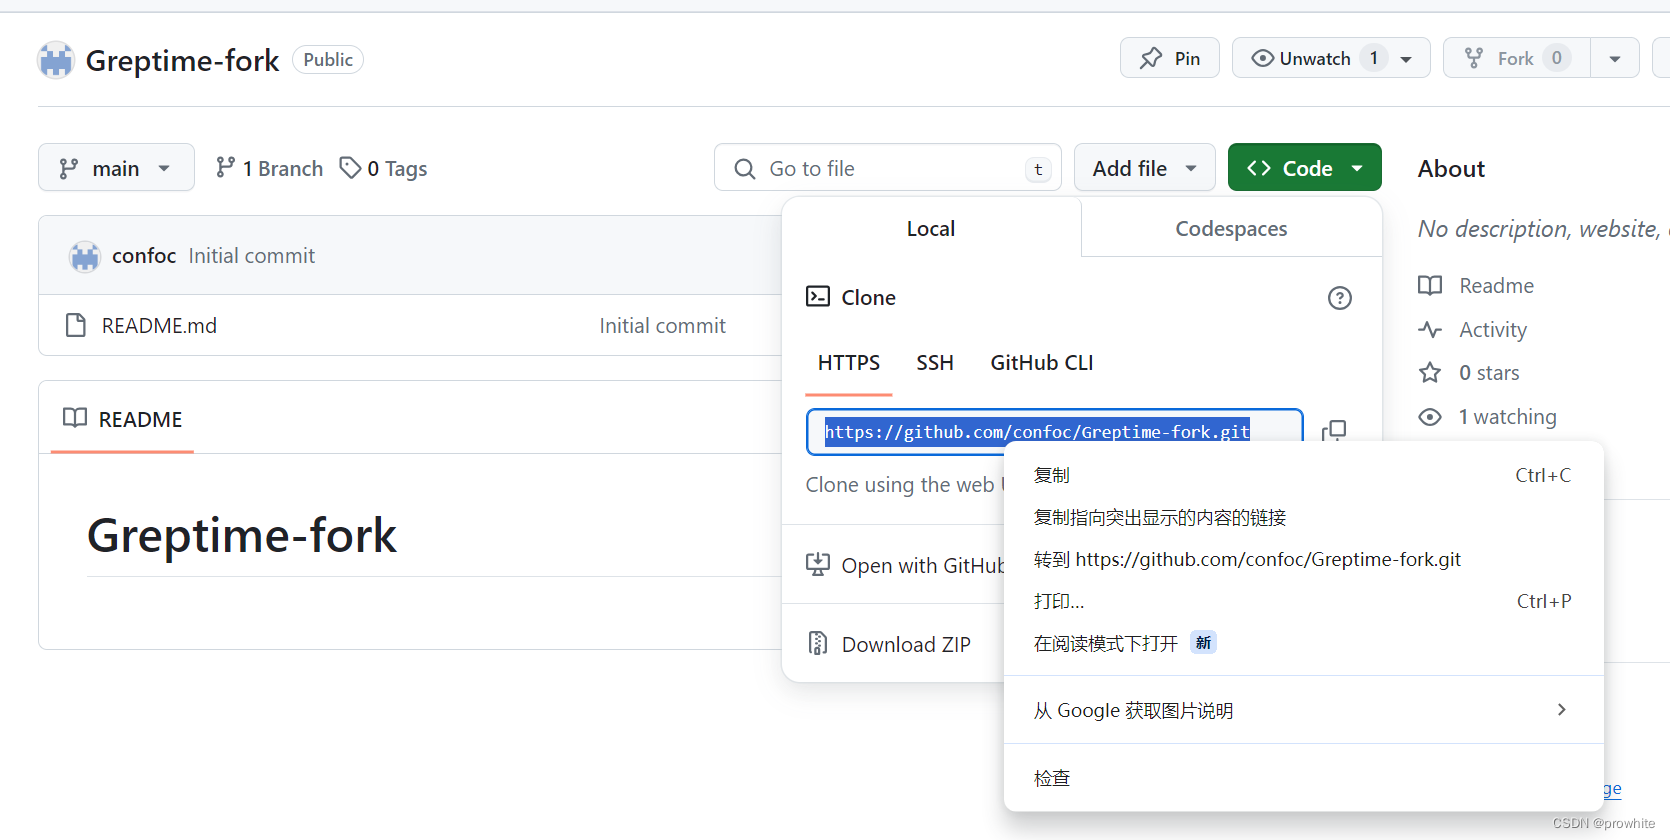Screen dimensions: 1670x840
Task: Choose 检查 in the context menu
Action: point(1304,778)
